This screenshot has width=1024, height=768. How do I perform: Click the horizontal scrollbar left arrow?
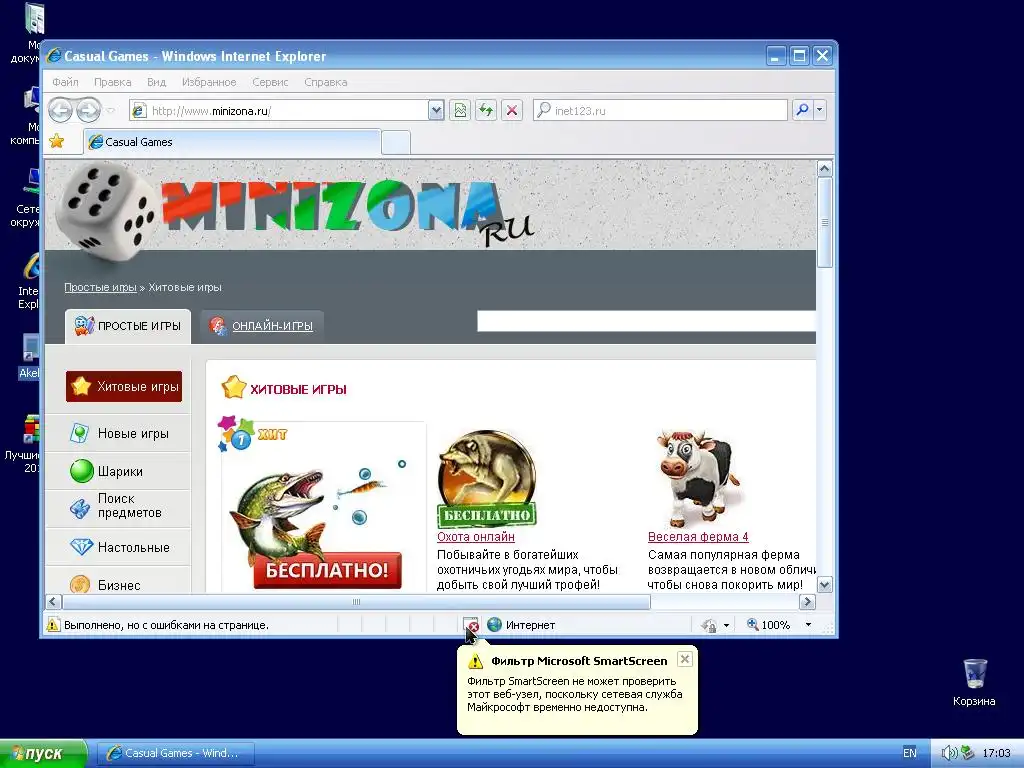tap(54, 601)
